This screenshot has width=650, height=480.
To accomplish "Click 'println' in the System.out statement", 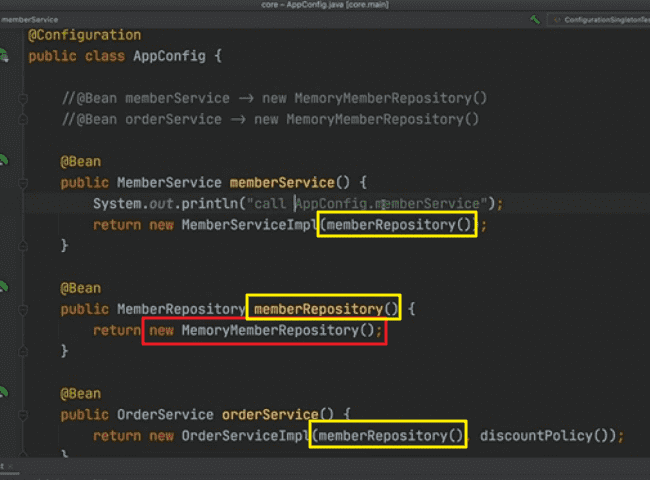I will point(210,204).
